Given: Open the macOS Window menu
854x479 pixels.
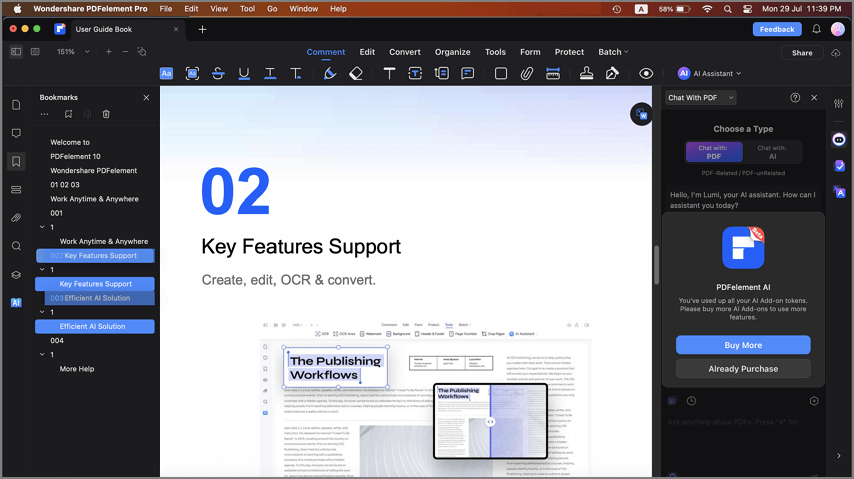Looking at the screenshot, I should coord(303,9).
